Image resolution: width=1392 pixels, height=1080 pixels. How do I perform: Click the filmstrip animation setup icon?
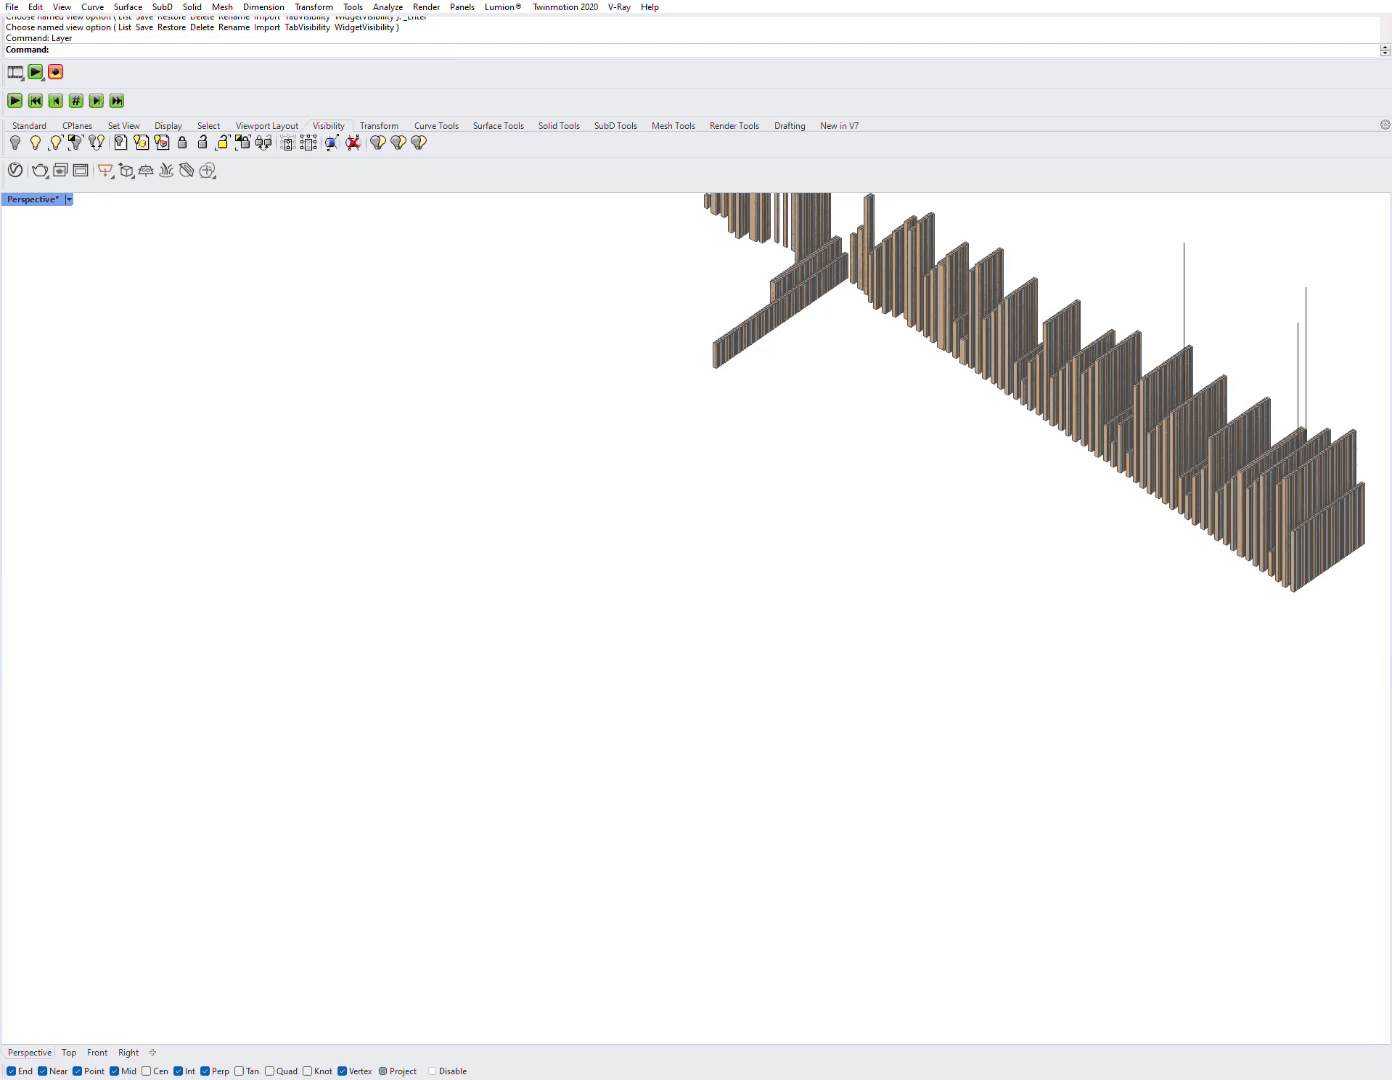[16, 72]
